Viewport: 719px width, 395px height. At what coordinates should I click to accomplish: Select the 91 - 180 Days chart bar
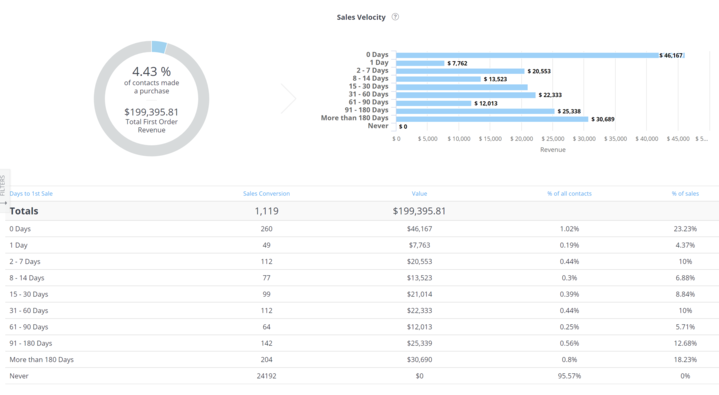[x=476, y=111]
